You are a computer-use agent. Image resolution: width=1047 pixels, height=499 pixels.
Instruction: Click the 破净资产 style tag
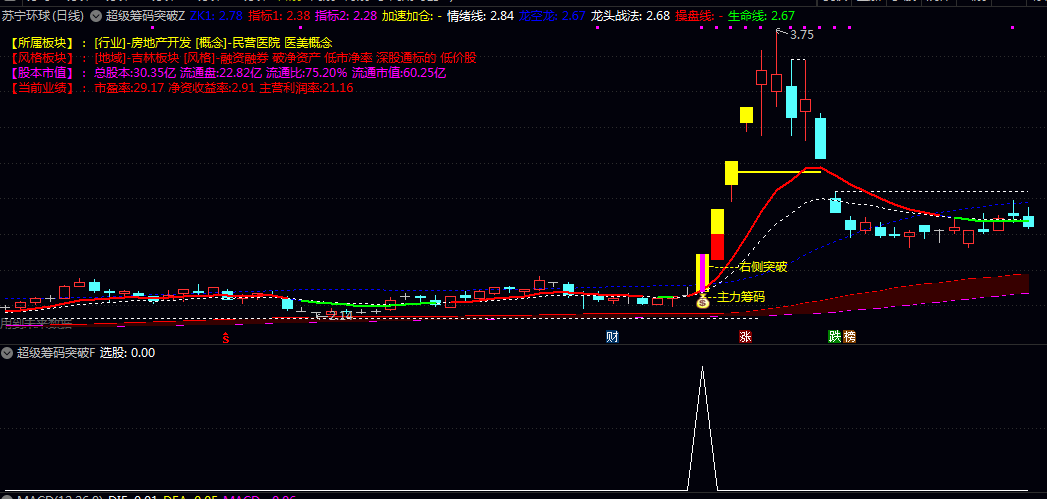296,58
